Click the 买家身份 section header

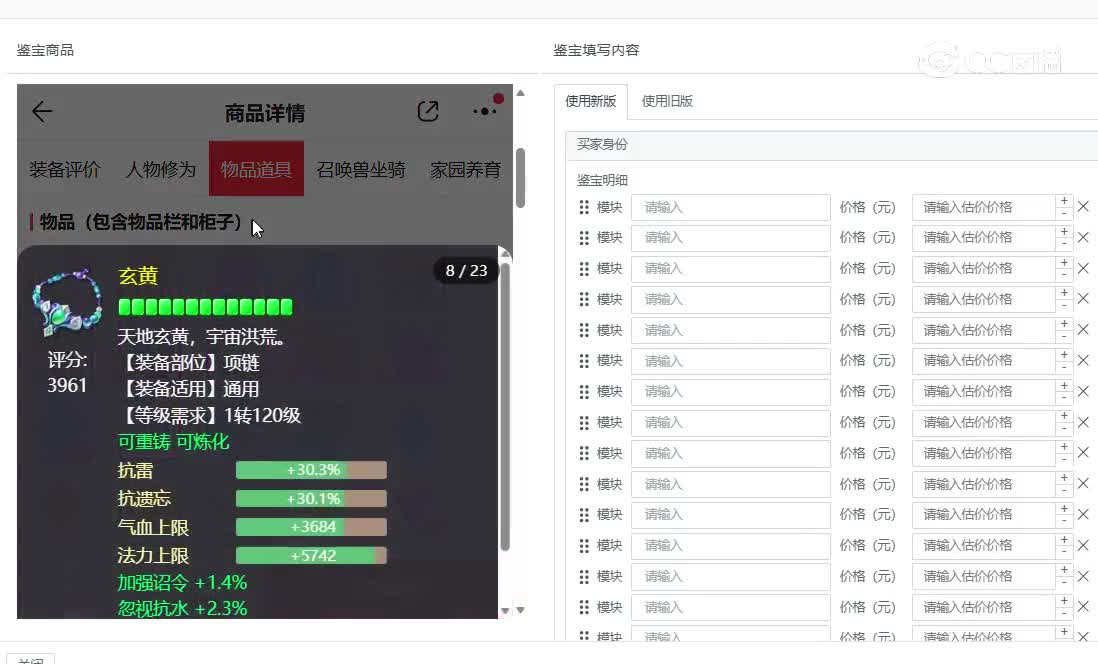click(832, 145)
